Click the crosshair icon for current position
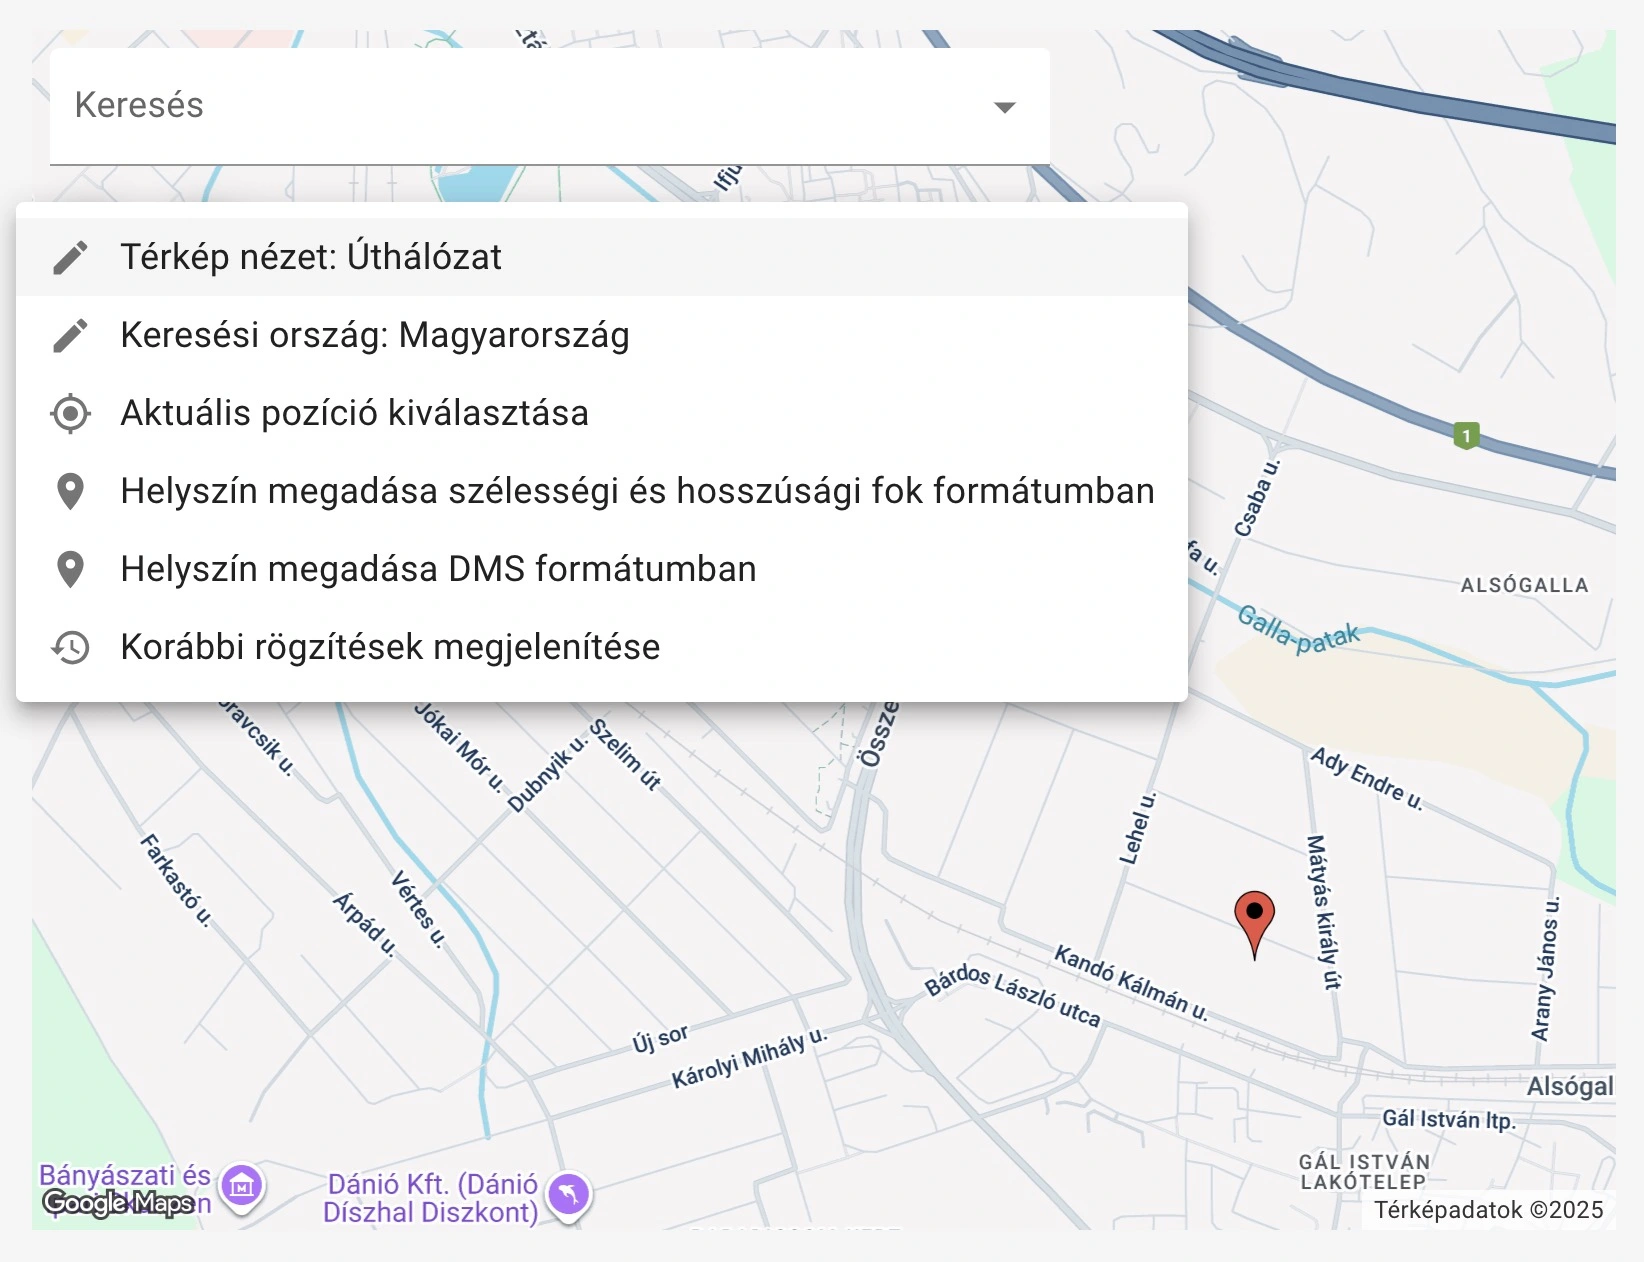This screenshot has height=1262, width=1644. coord(69,412)
